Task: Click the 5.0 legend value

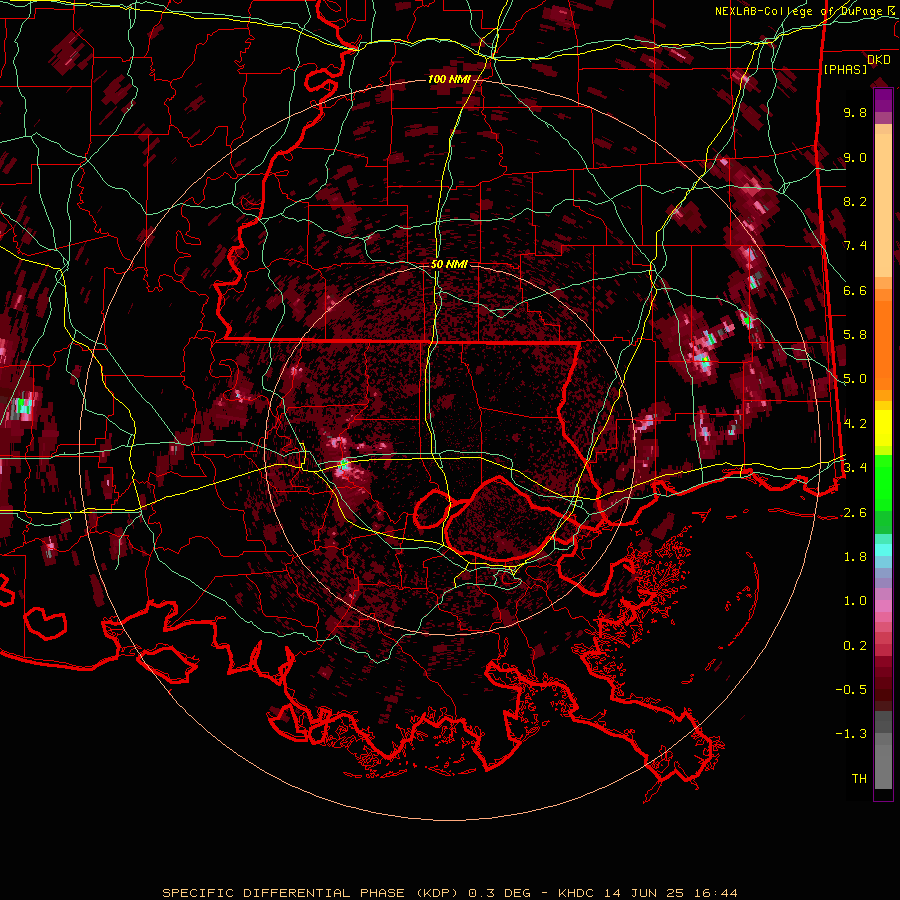Action: click(855, 379)
